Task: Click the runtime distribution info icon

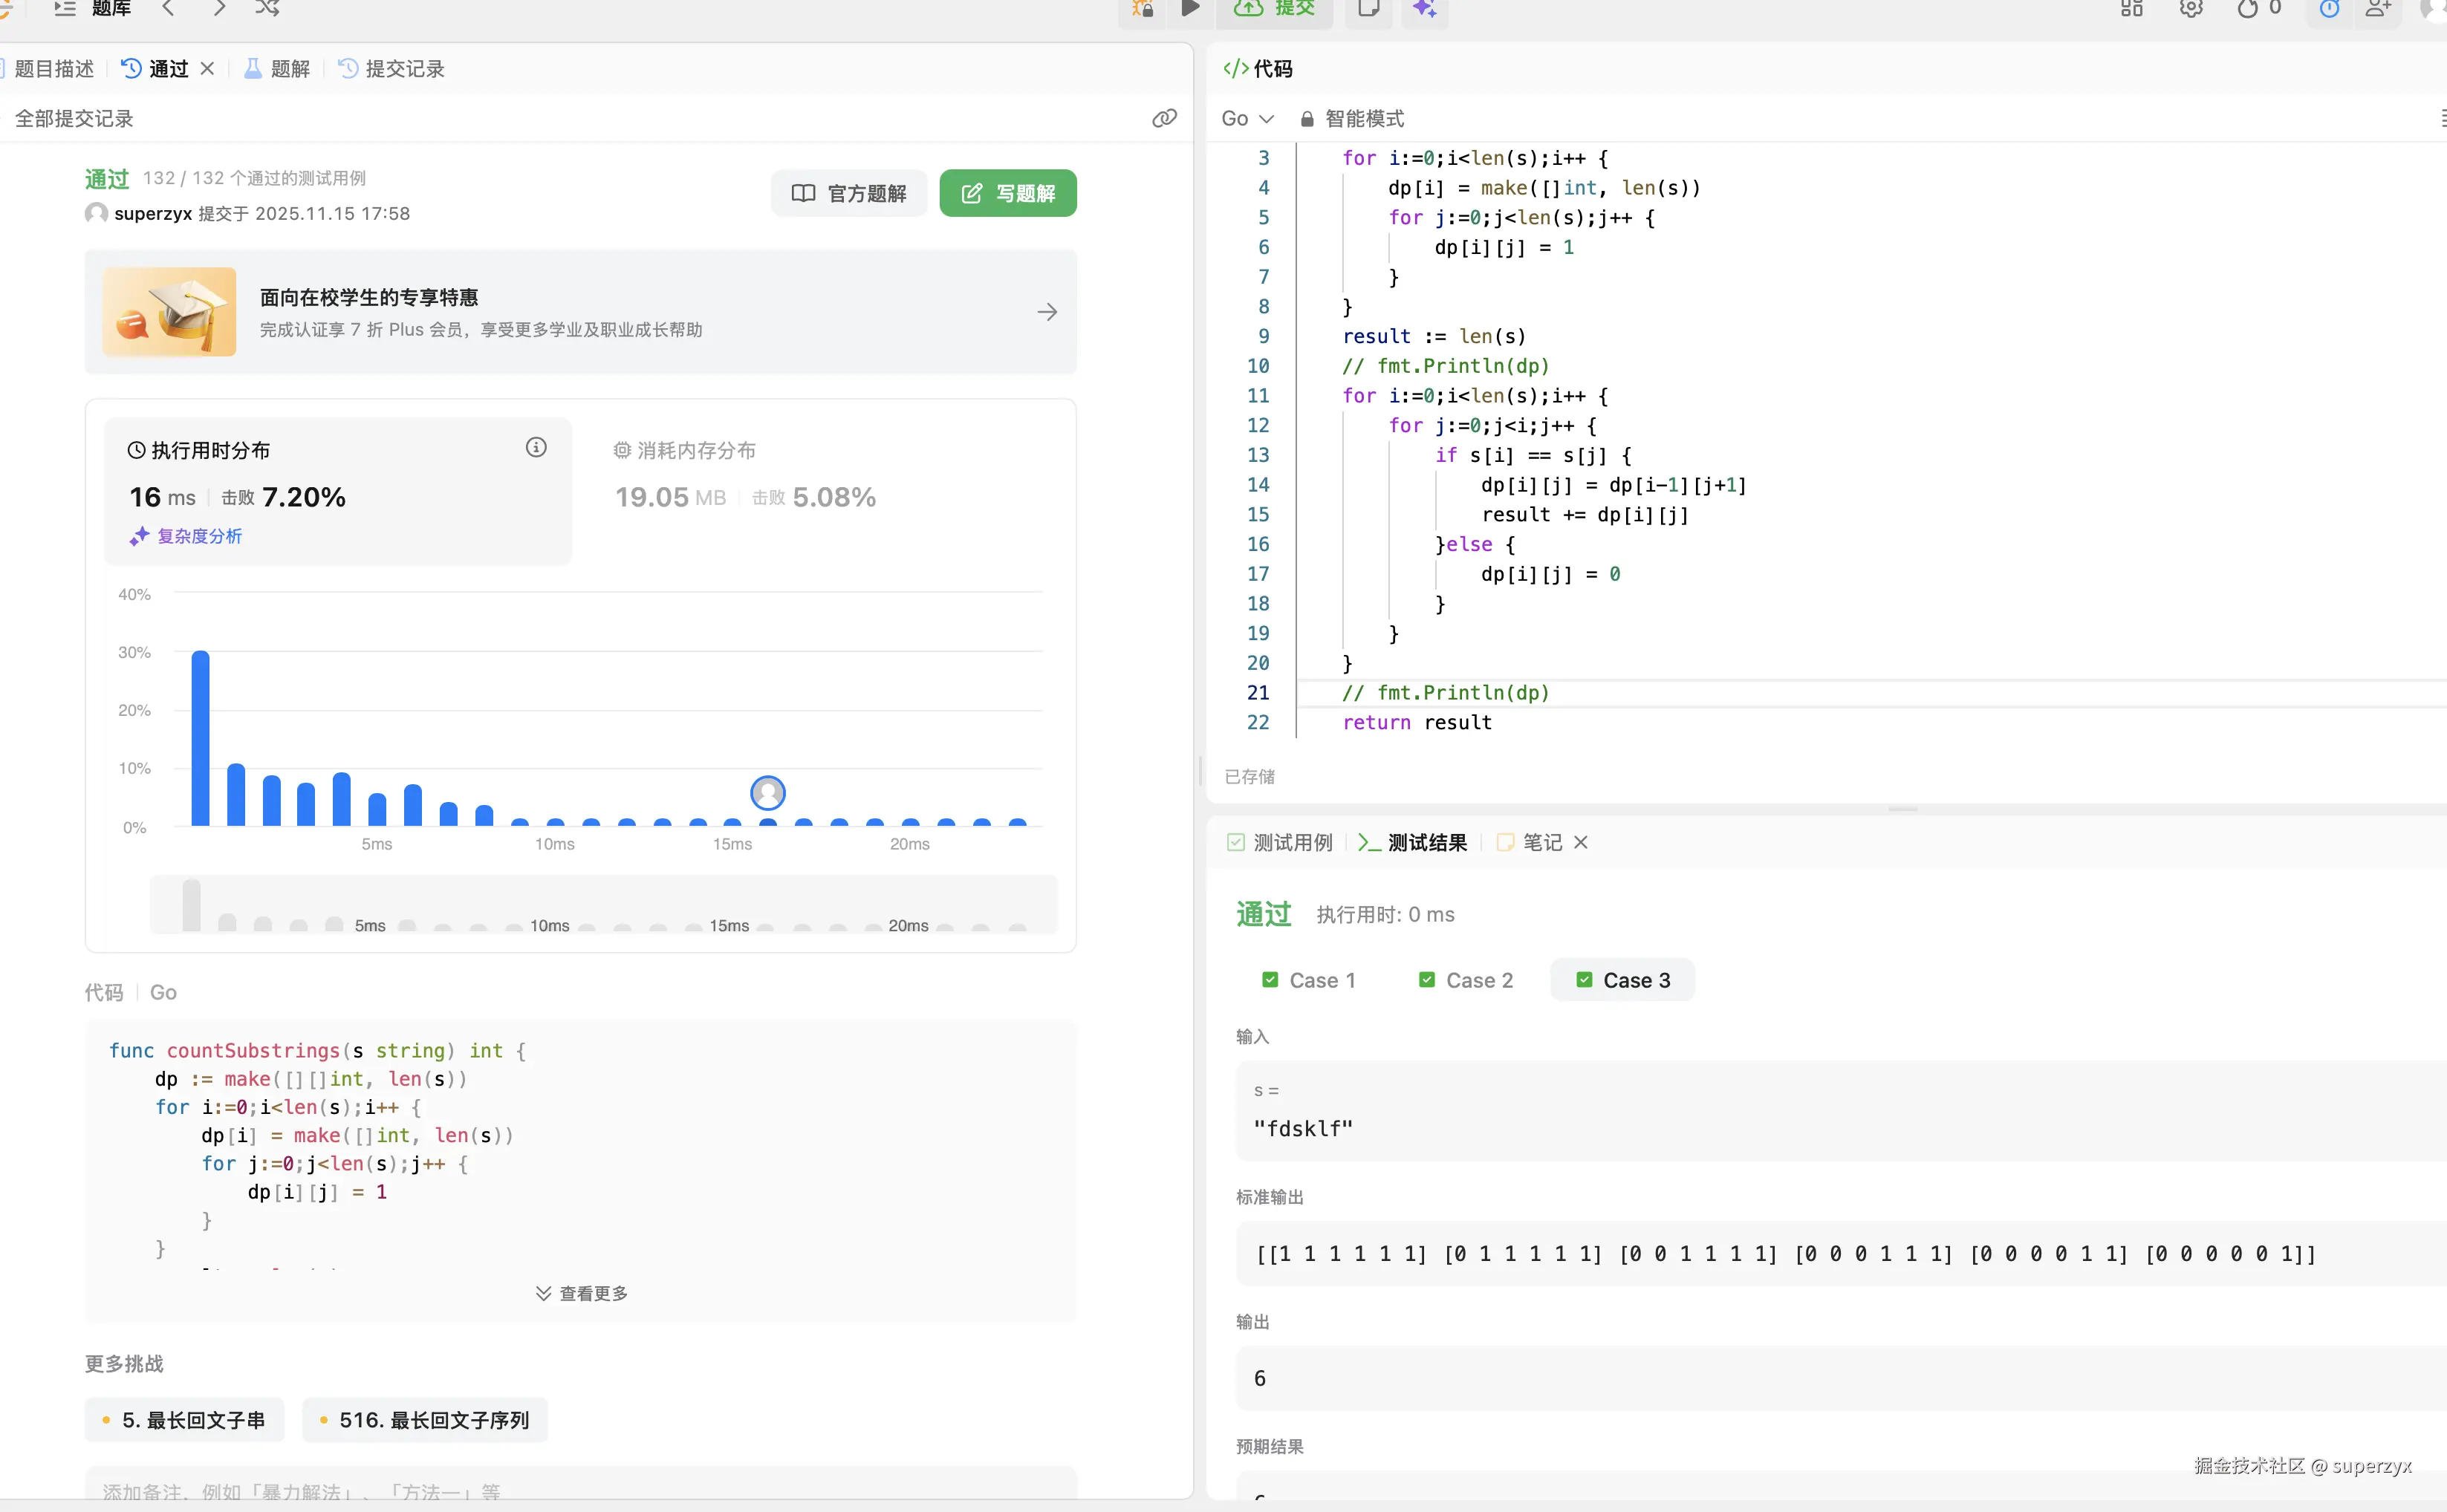Action: (536, 447)
